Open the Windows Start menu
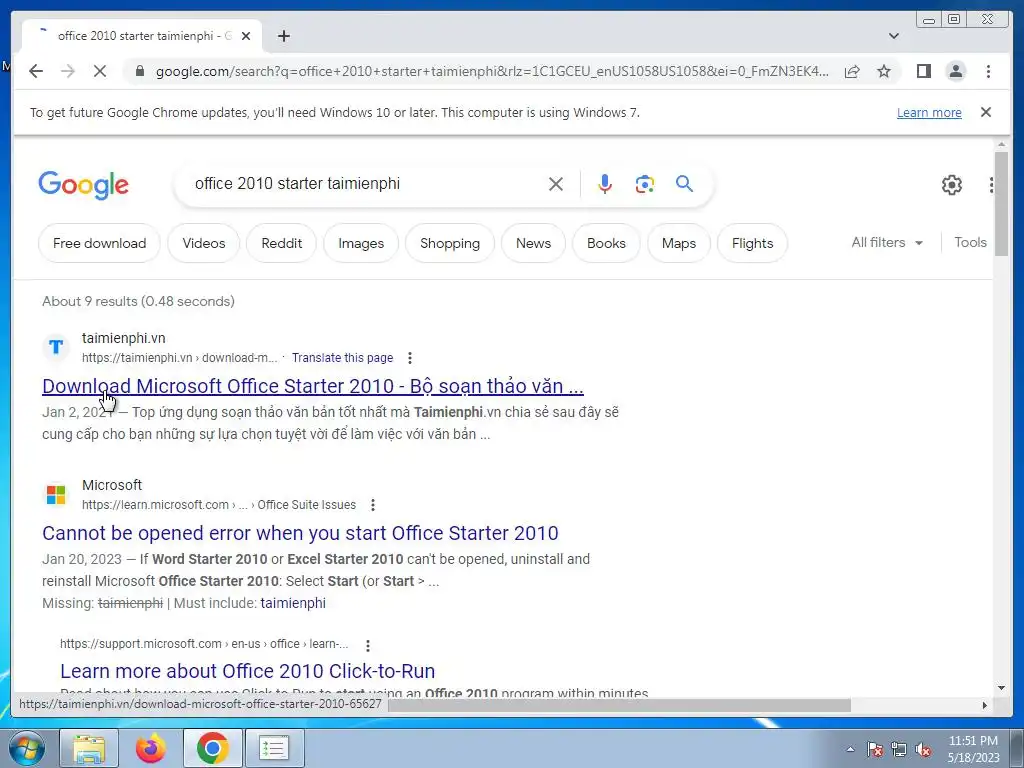This screenshot has height=768, width=1024. [x=25, y=748]
